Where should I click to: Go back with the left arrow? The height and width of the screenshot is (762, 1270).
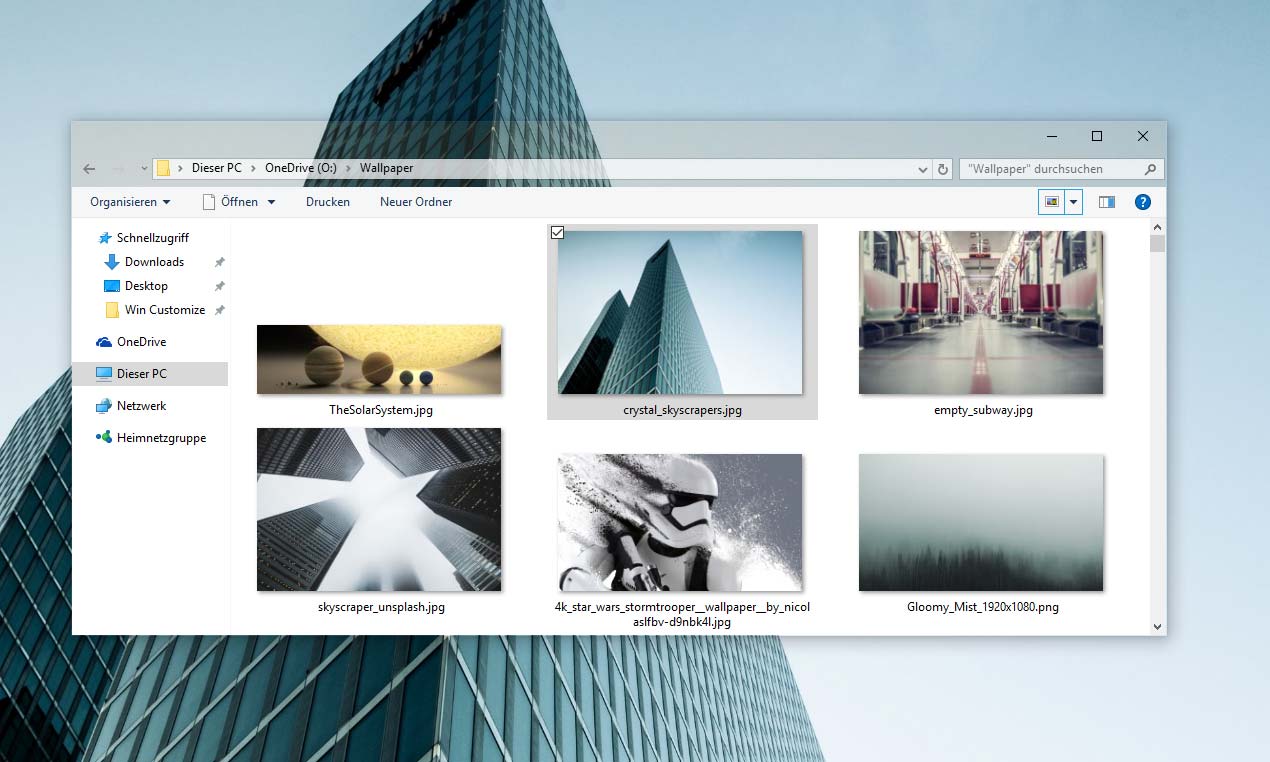89,169
